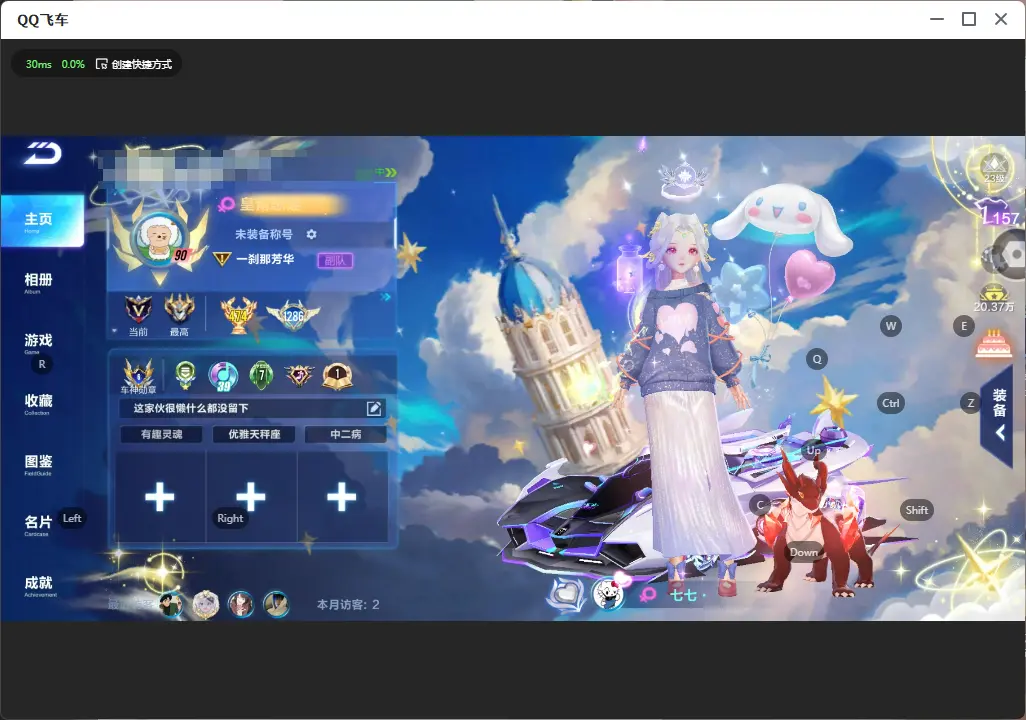This screenshot has width=1026, height=720.
Task: Click the round cartoon cat avatar near 七七
Action: pos(609,594)
